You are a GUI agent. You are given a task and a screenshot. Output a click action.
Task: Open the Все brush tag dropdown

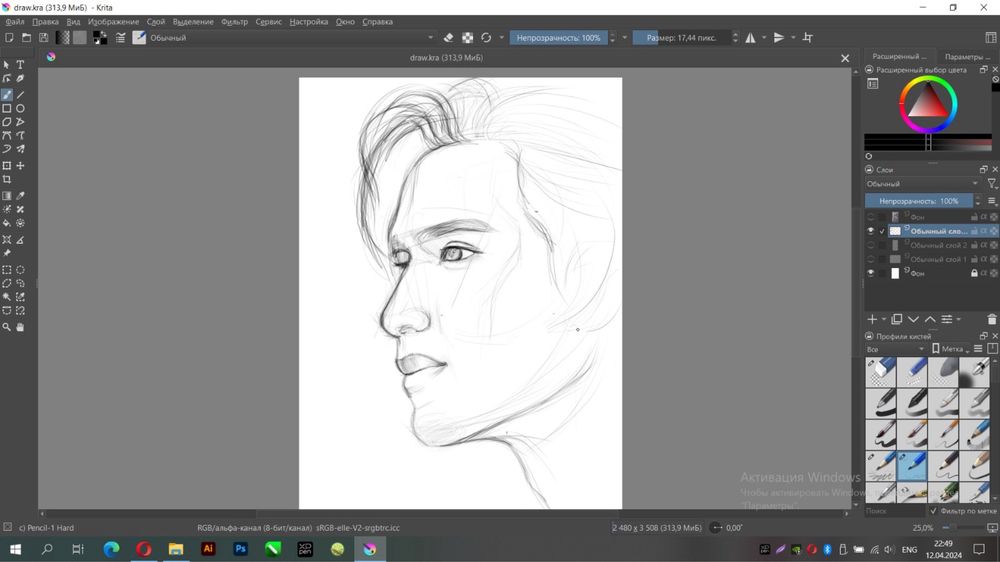[895, 349]
